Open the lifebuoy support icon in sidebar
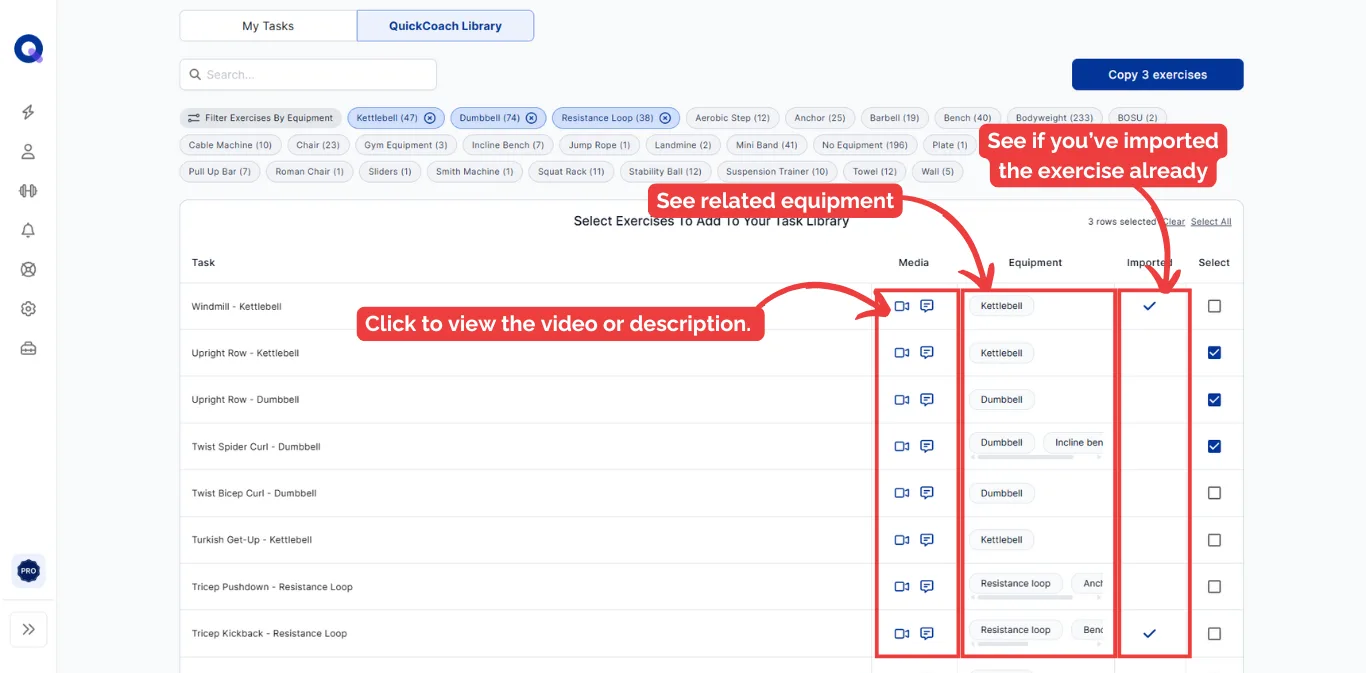This screenshot has width=1366, height=673. click(x=28, y=269)
